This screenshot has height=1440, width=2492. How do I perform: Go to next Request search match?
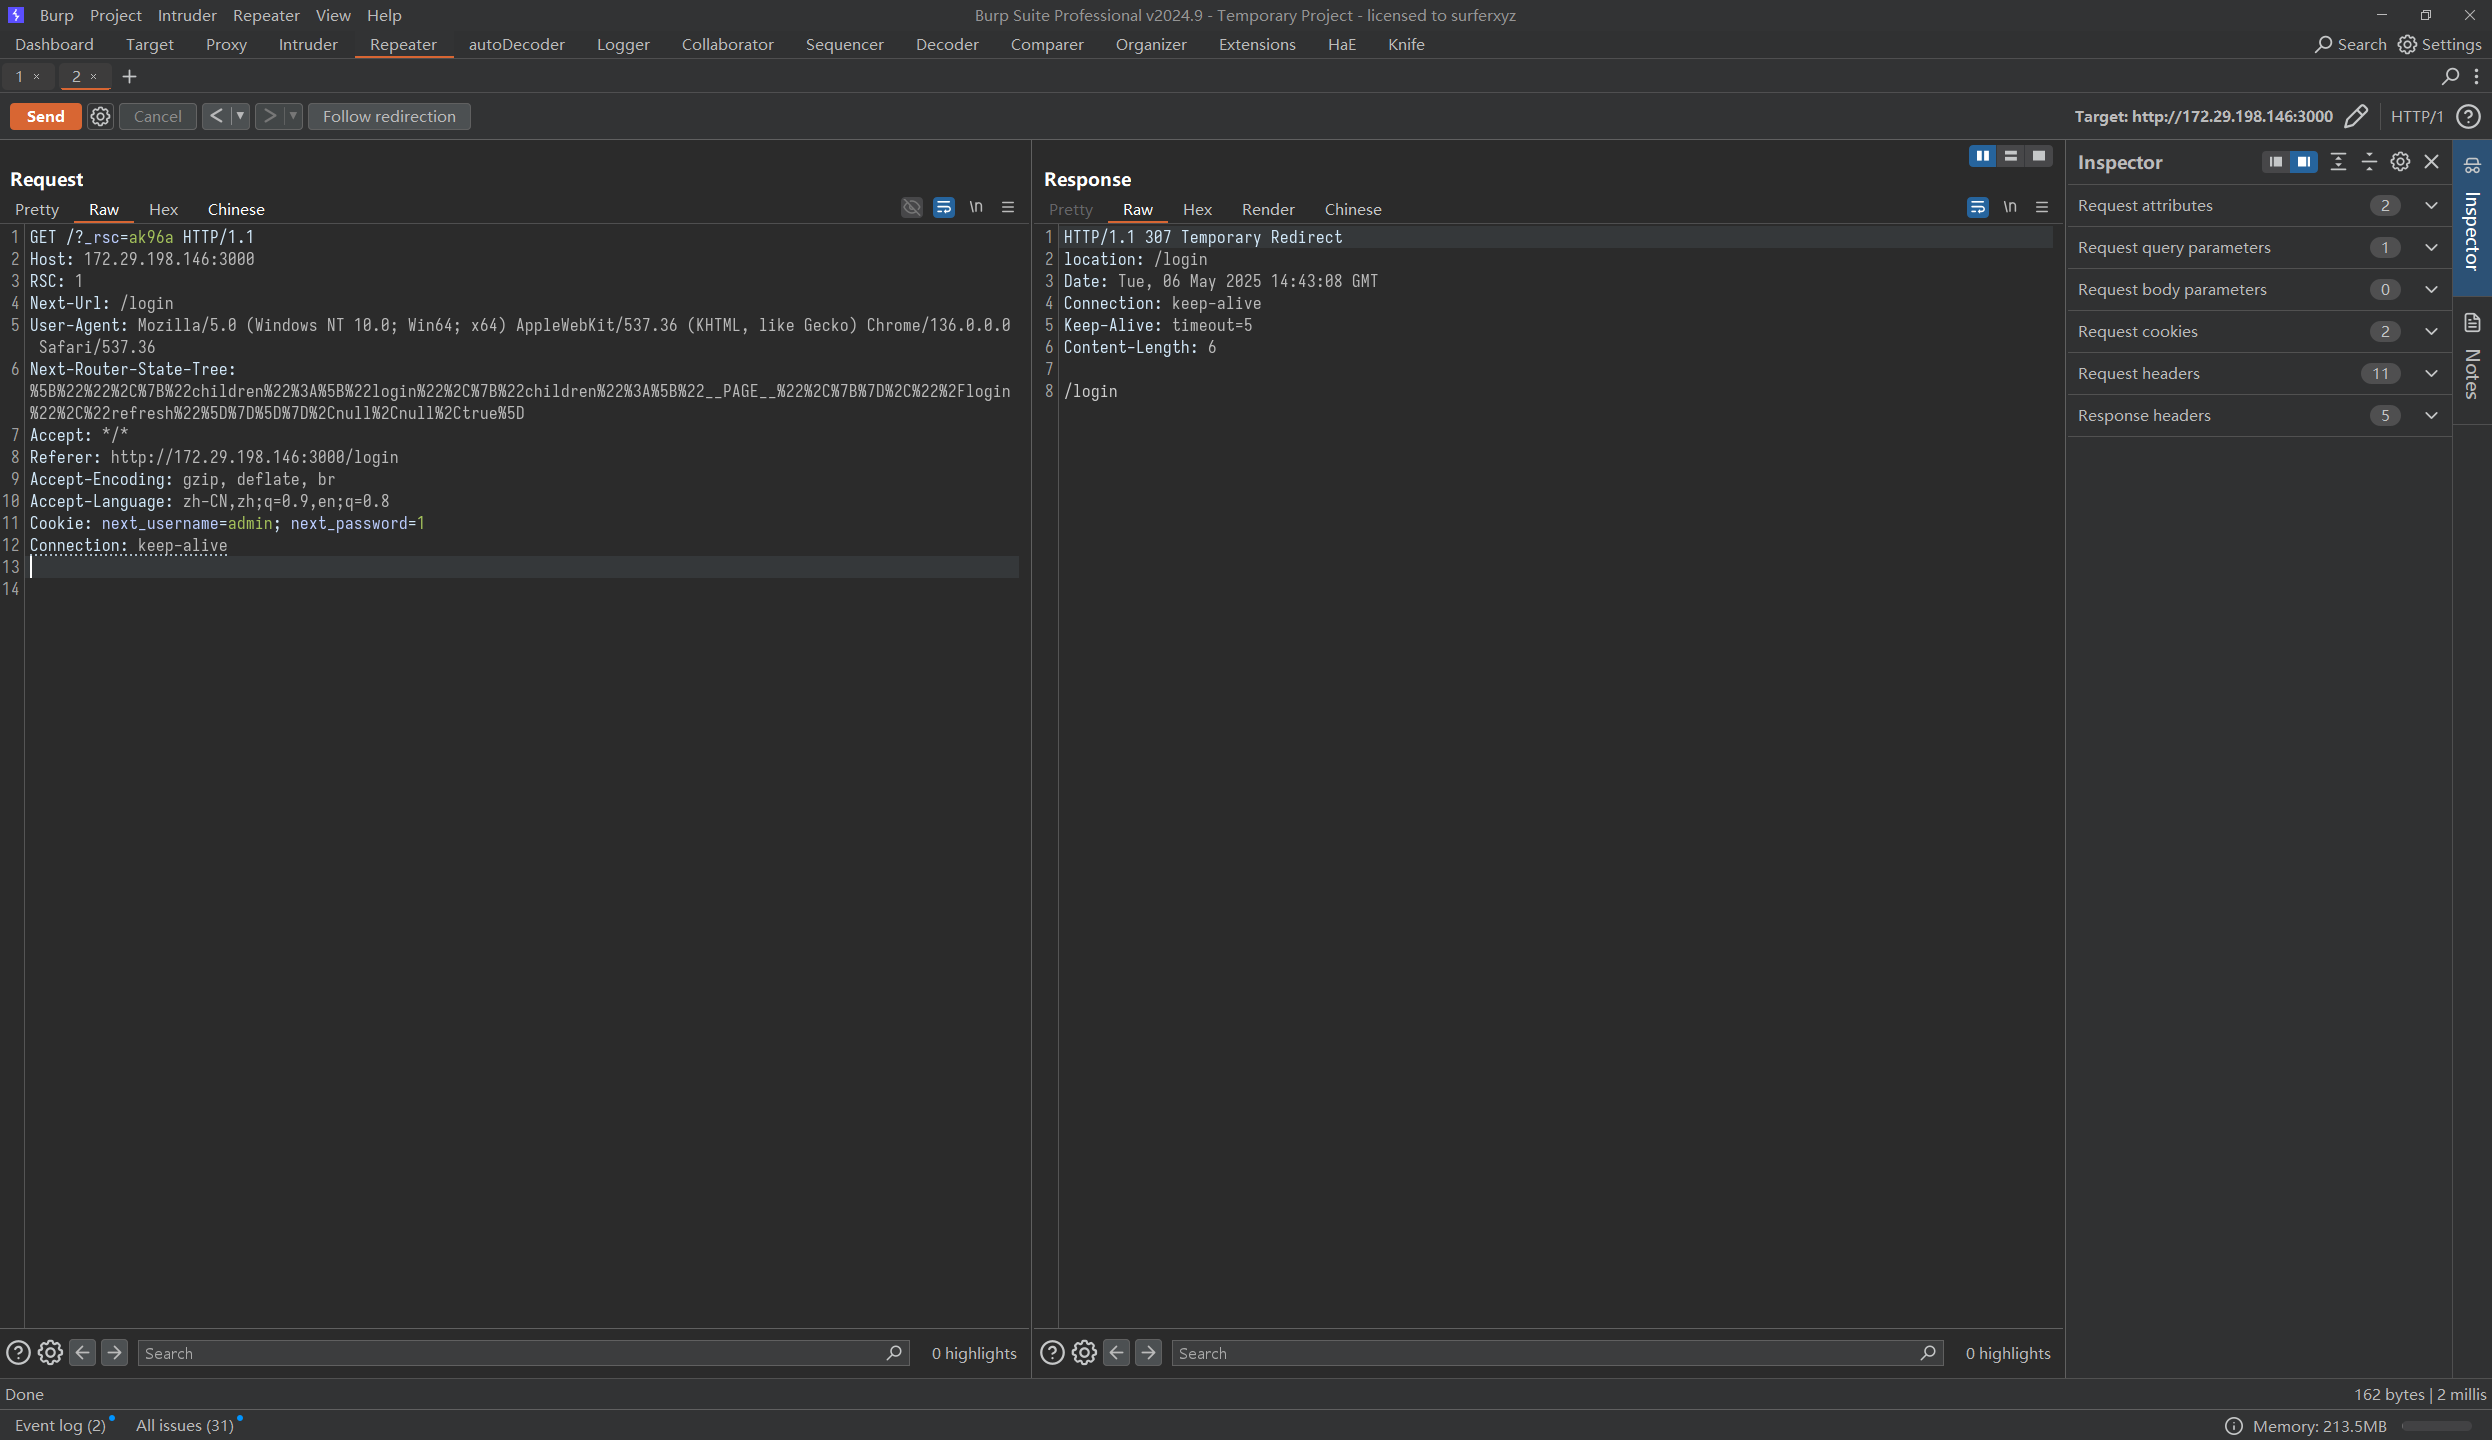115,1353
